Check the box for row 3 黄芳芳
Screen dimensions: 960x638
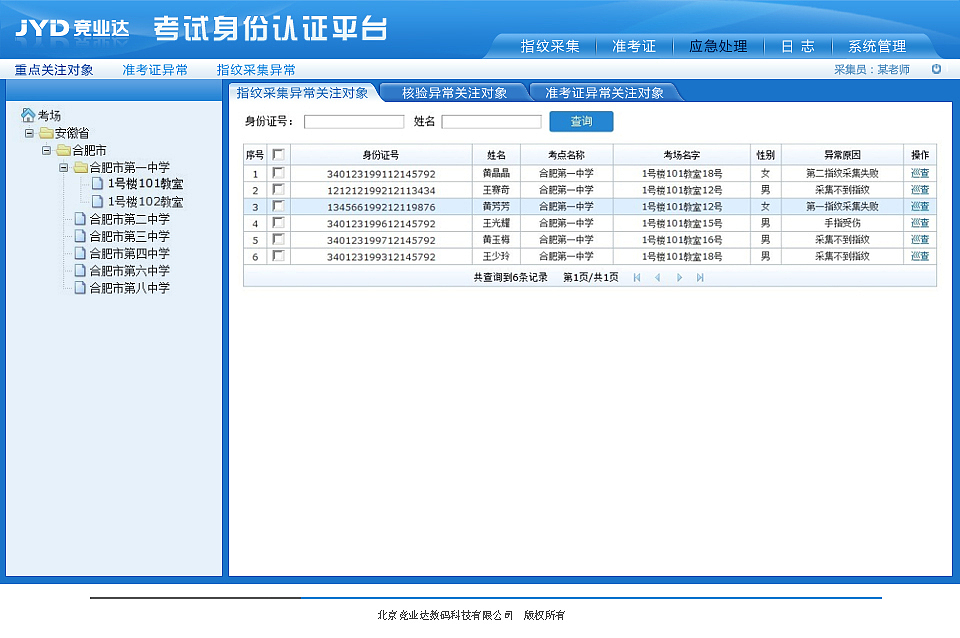(x=278, y=206)
